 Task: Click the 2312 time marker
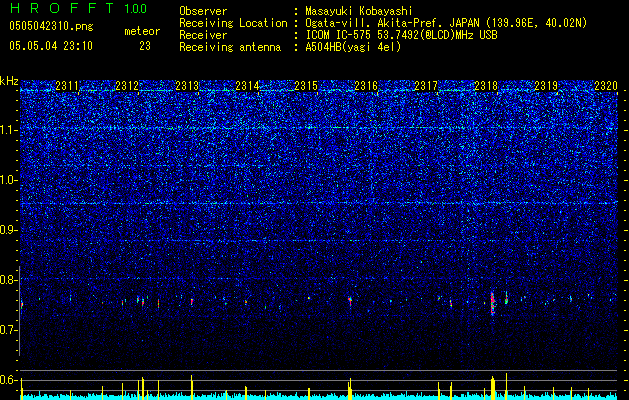(x=127, y=85)
